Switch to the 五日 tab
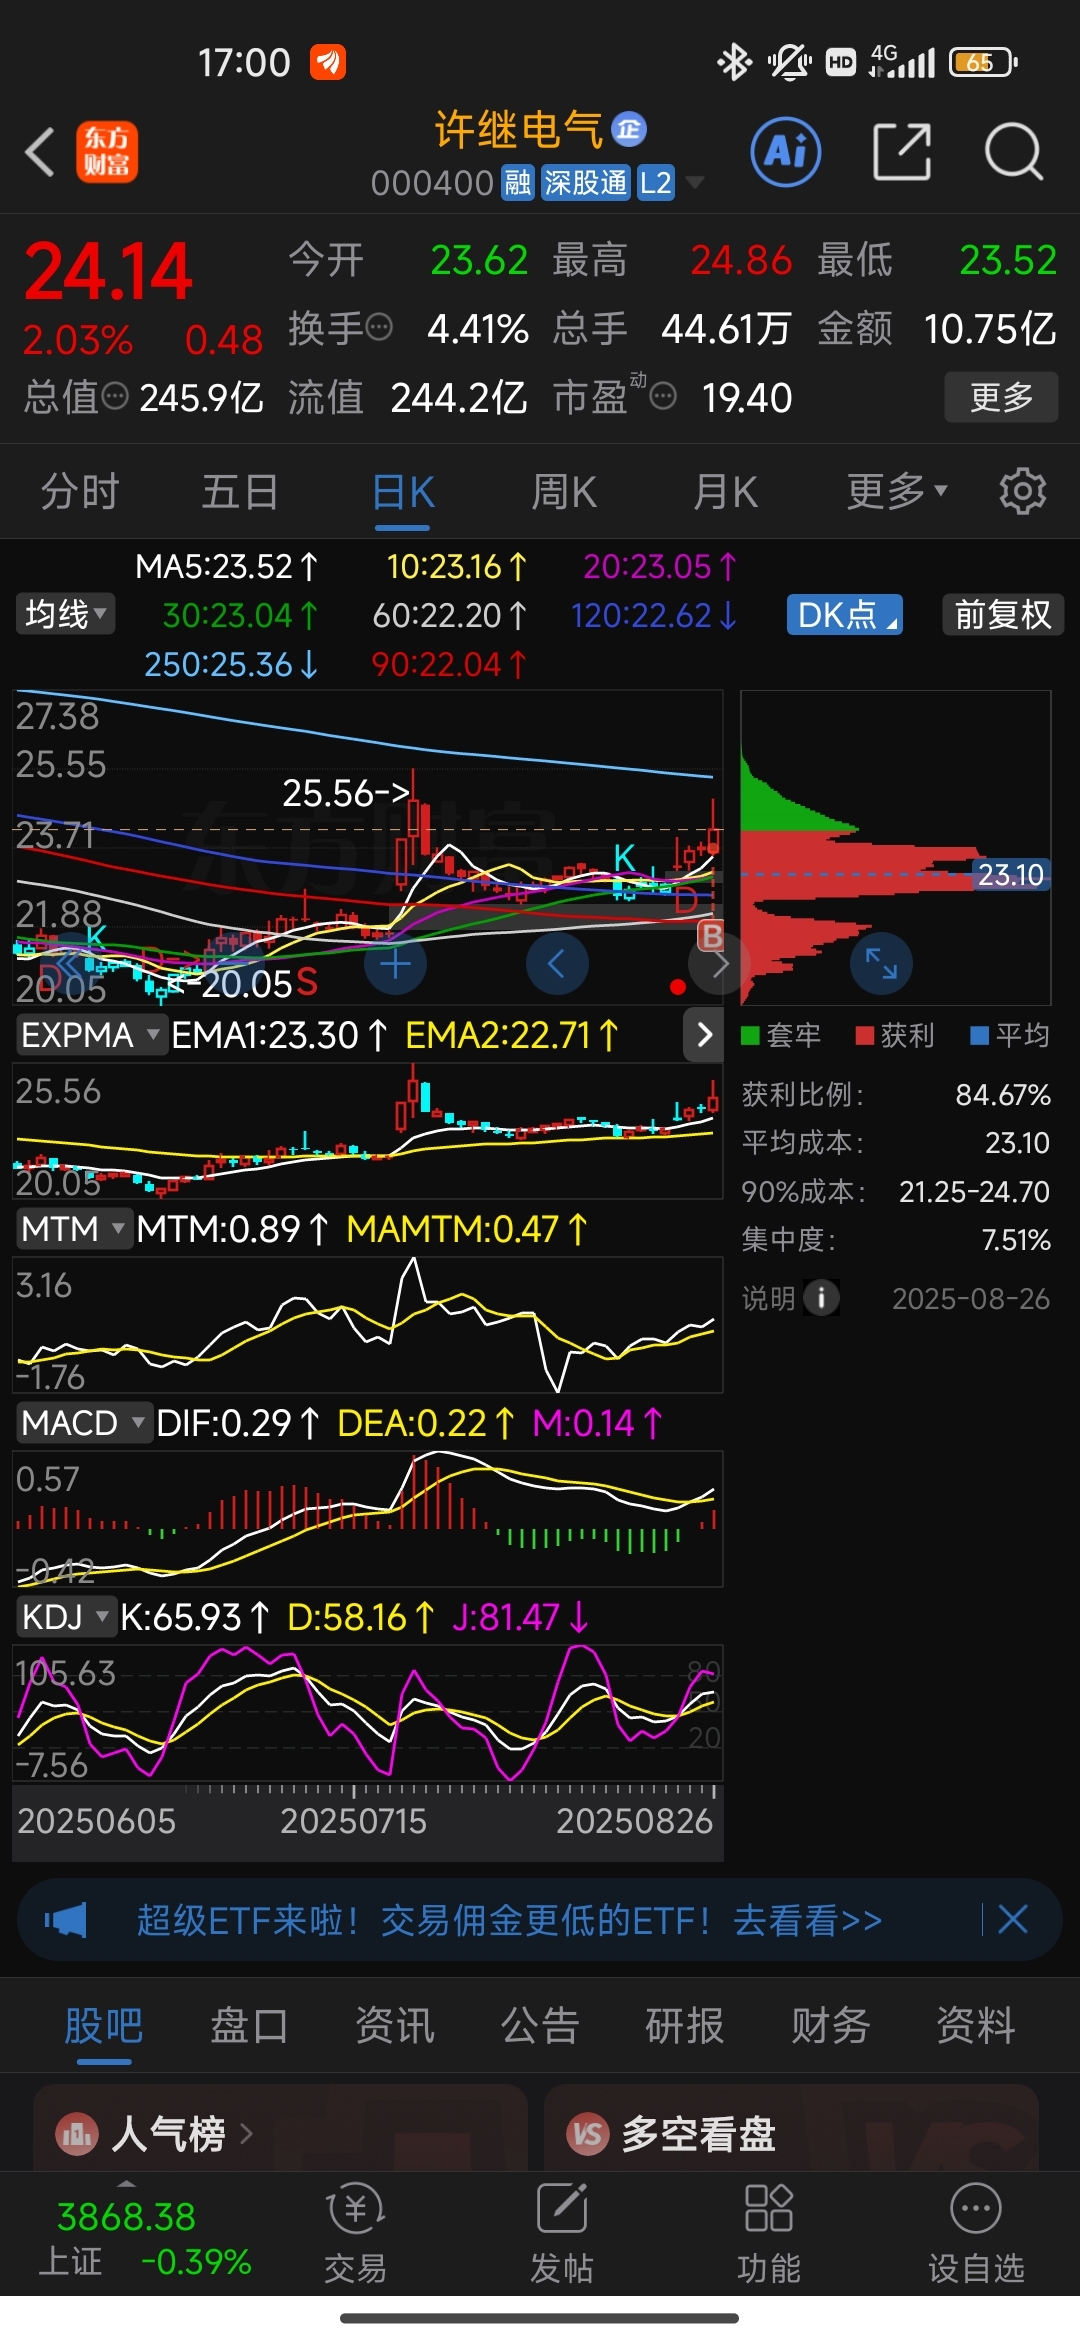Viewport: 1080px width, 2340px height. [x=240, y=491]
